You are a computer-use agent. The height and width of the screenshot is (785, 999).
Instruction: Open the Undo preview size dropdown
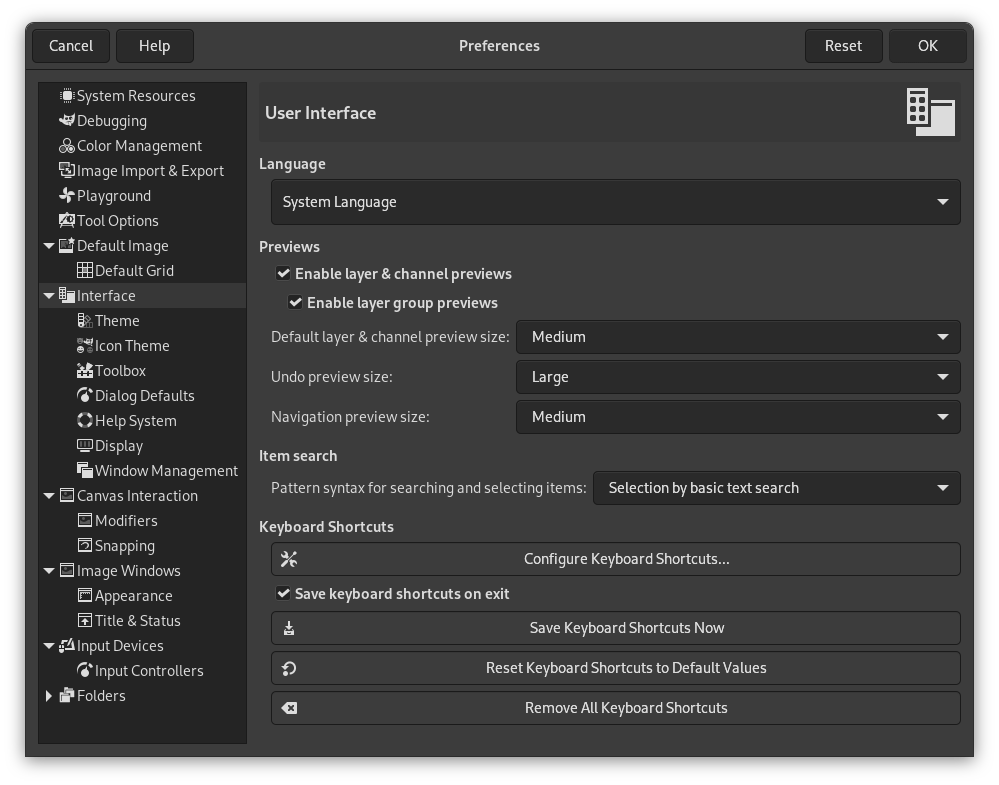(738, 377)
